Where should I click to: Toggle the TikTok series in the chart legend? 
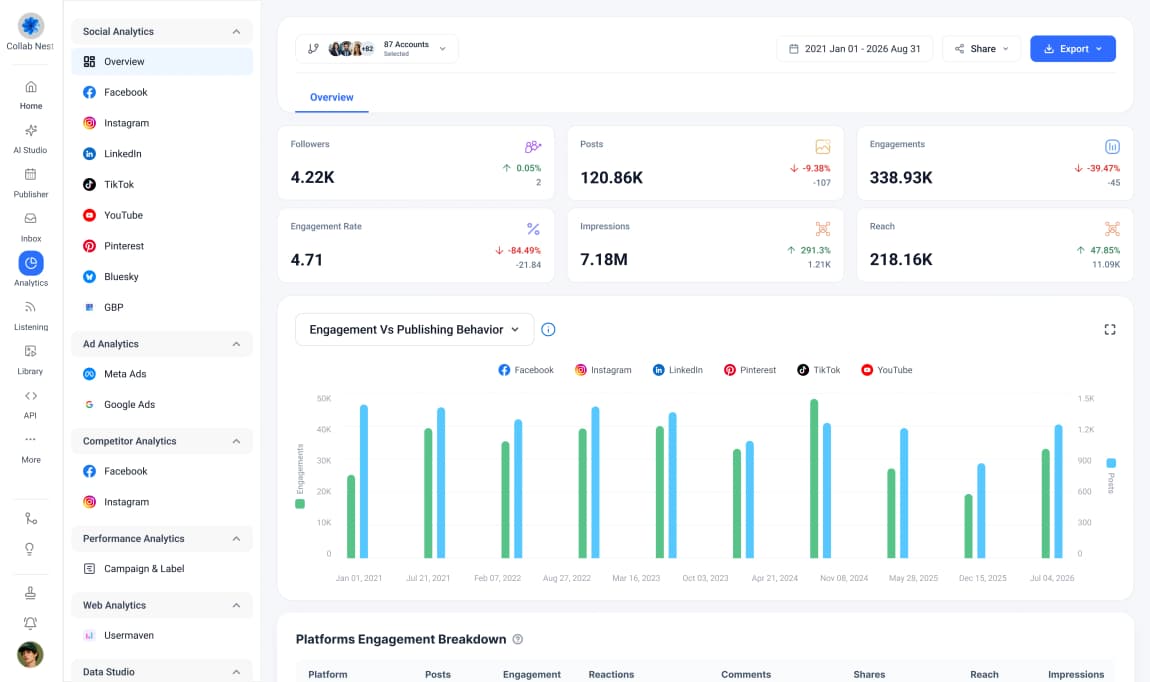click(818, 370)
